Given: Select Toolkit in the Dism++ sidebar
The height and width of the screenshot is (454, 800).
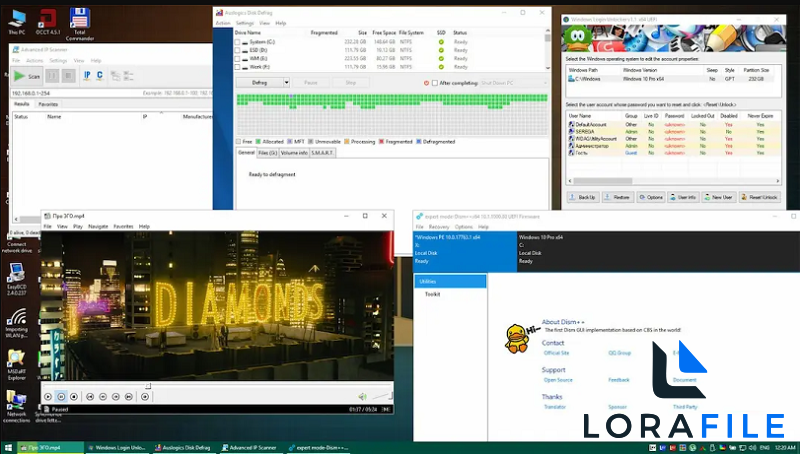Looking at the screenshot, I should [x=433, y=294].
